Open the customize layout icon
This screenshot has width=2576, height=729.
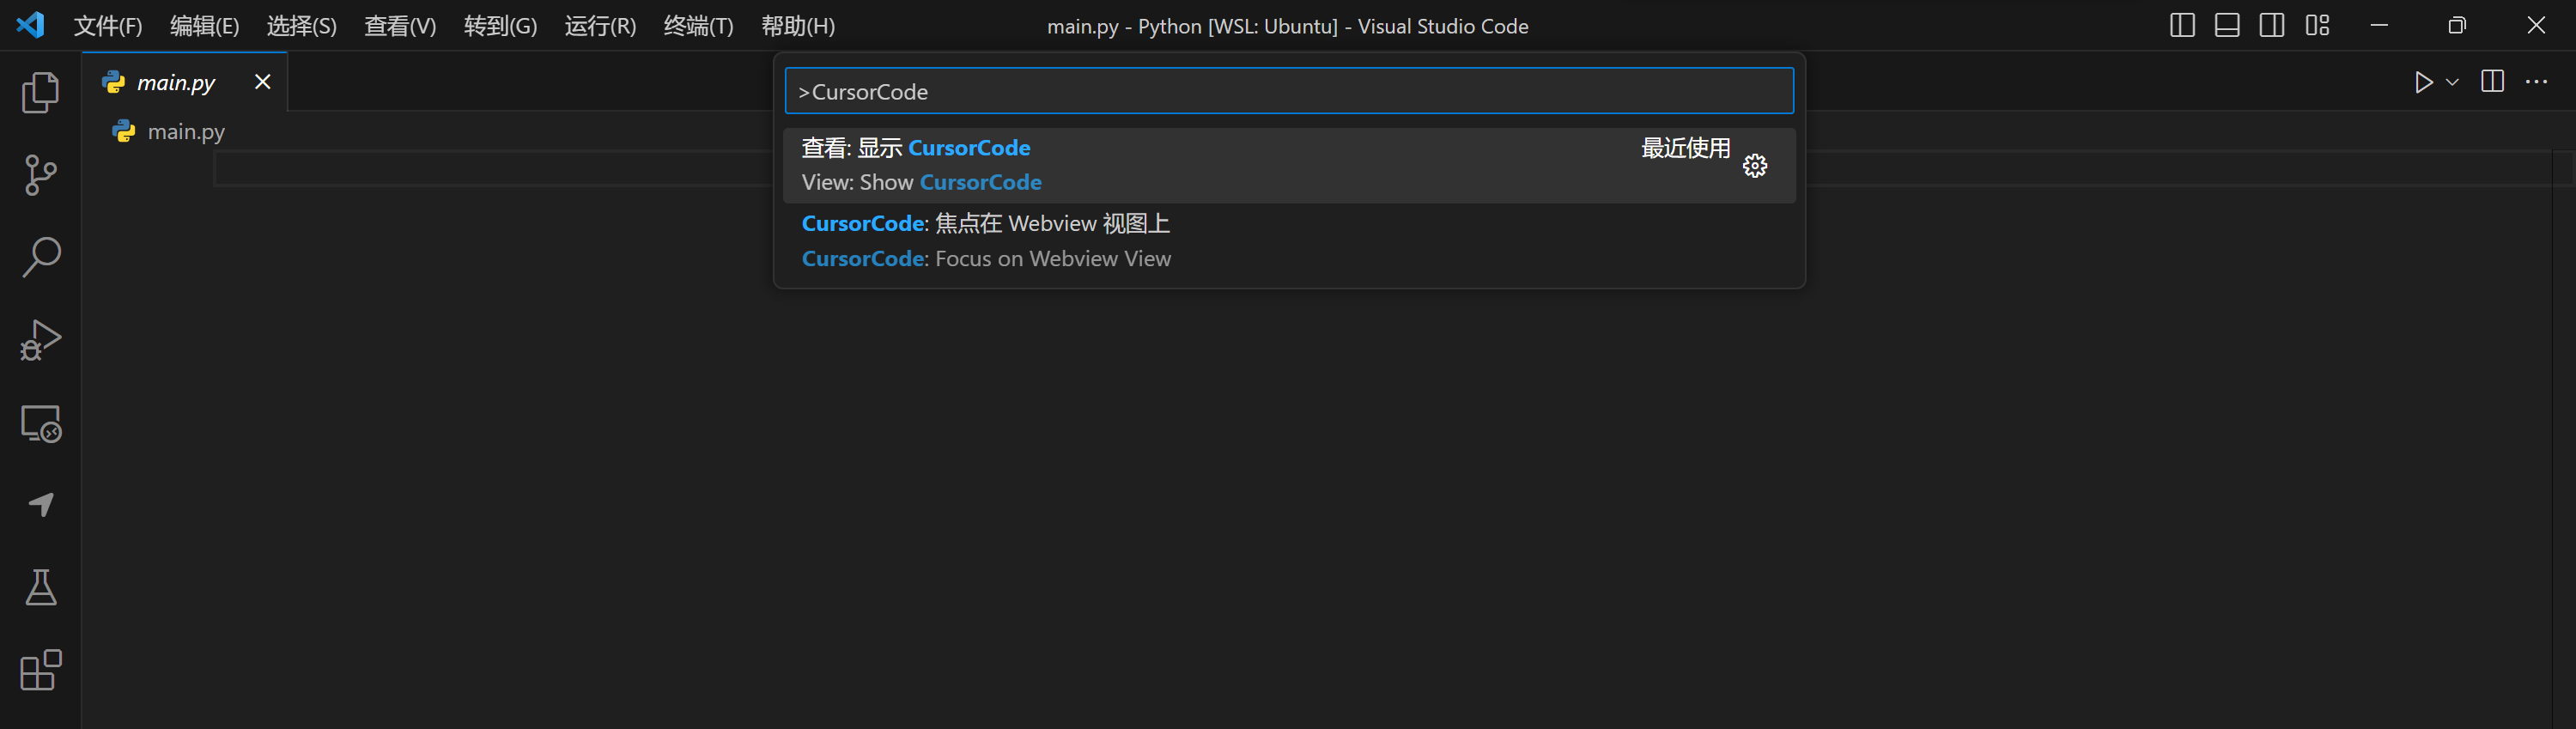point(2317,25)
